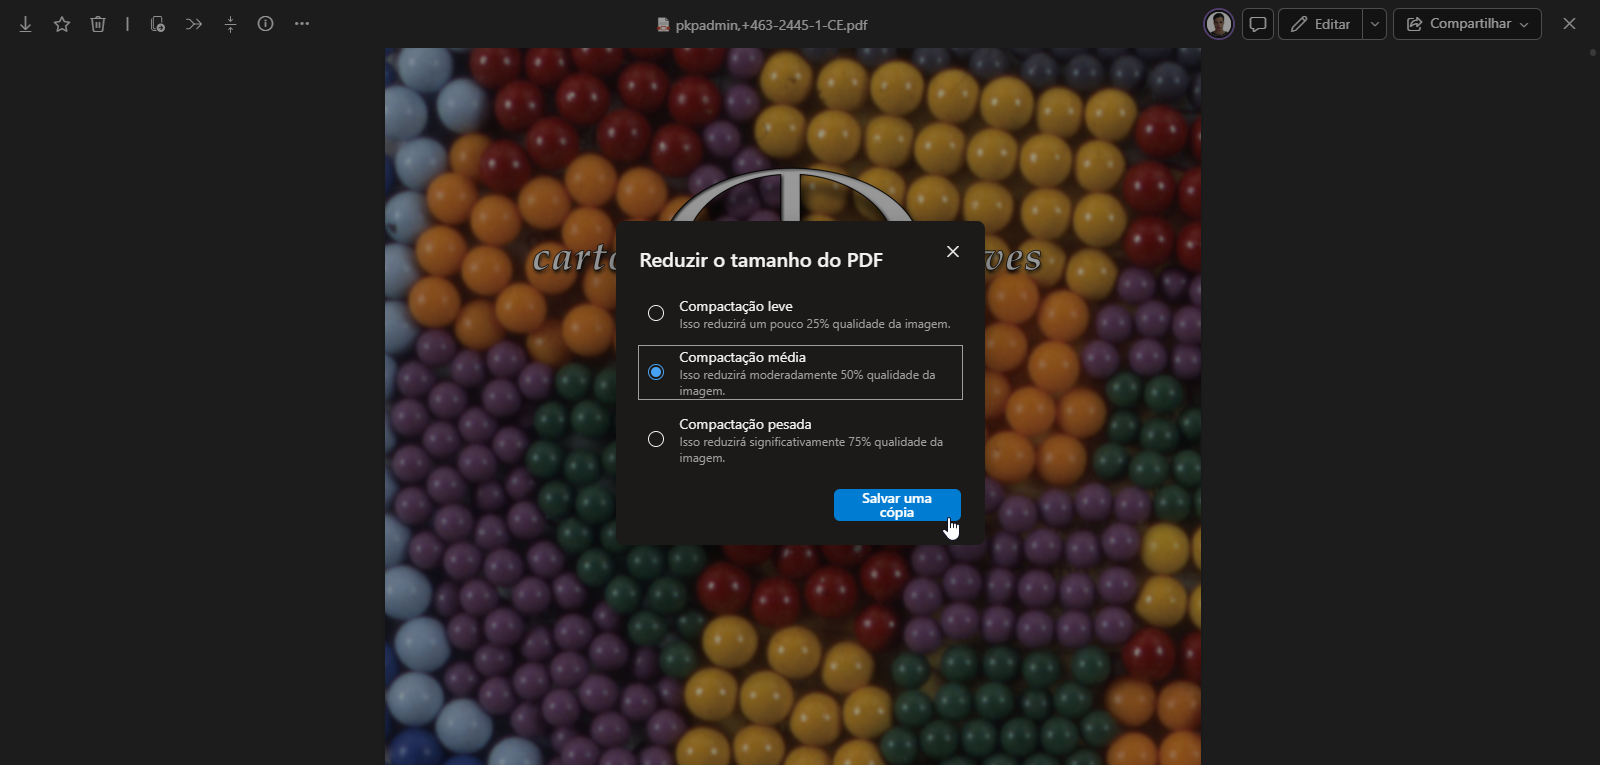Click the user profile avatar
1600x765 pixels.
click(1218, 24)
